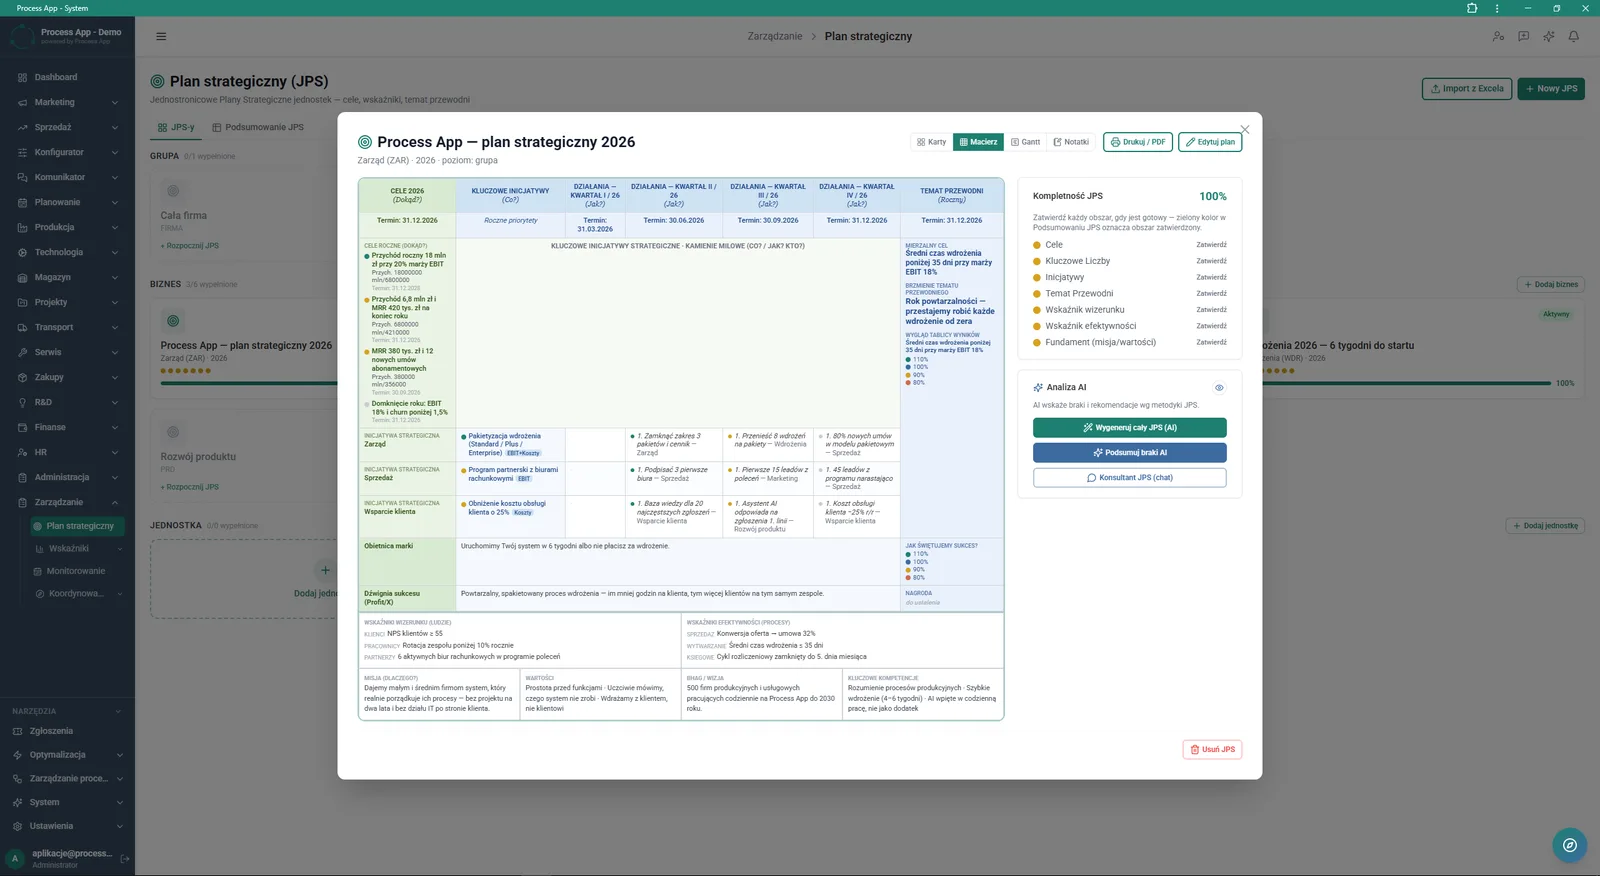Click Zatwierdź next to Inicjatywy
This screenshot has width=1600, height=876.
[1211, 277]
